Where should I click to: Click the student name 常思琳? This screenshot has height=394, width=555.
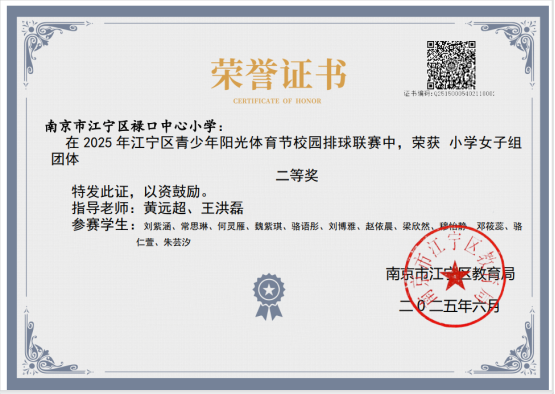coord(194,226)
